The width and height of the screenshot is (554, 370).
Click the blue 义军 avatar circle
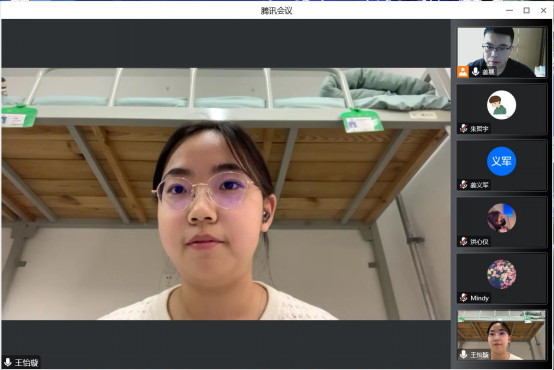[501, 161]
